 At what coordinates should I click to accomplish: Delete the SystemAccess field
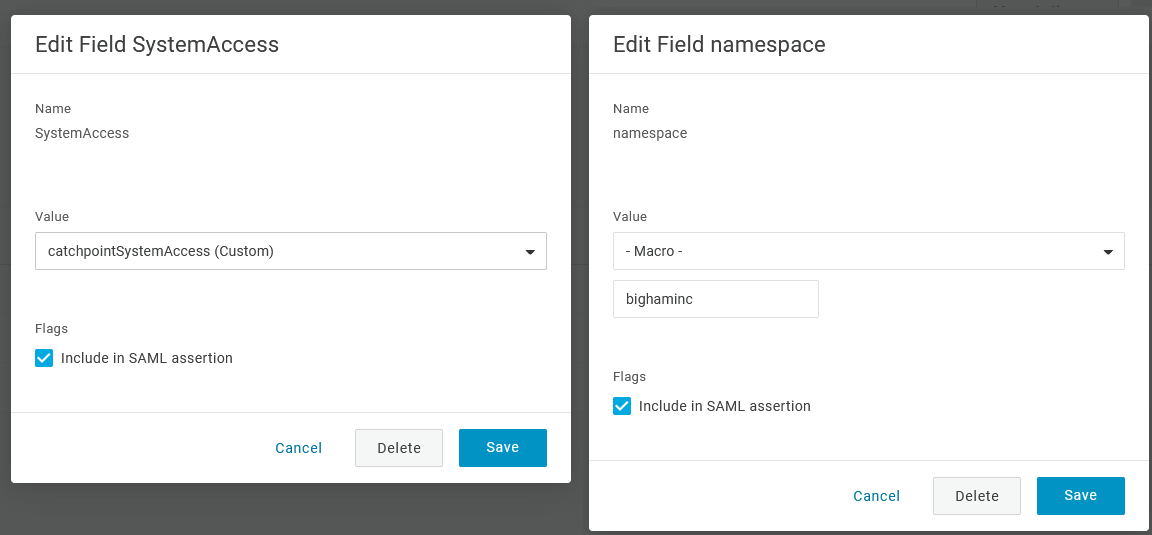click(399, 448)
